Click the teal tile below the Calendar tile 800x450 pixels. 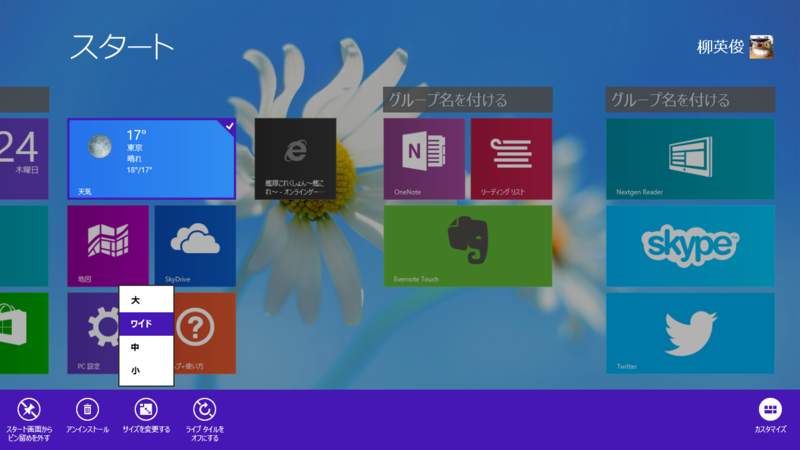tap(24, 246)
